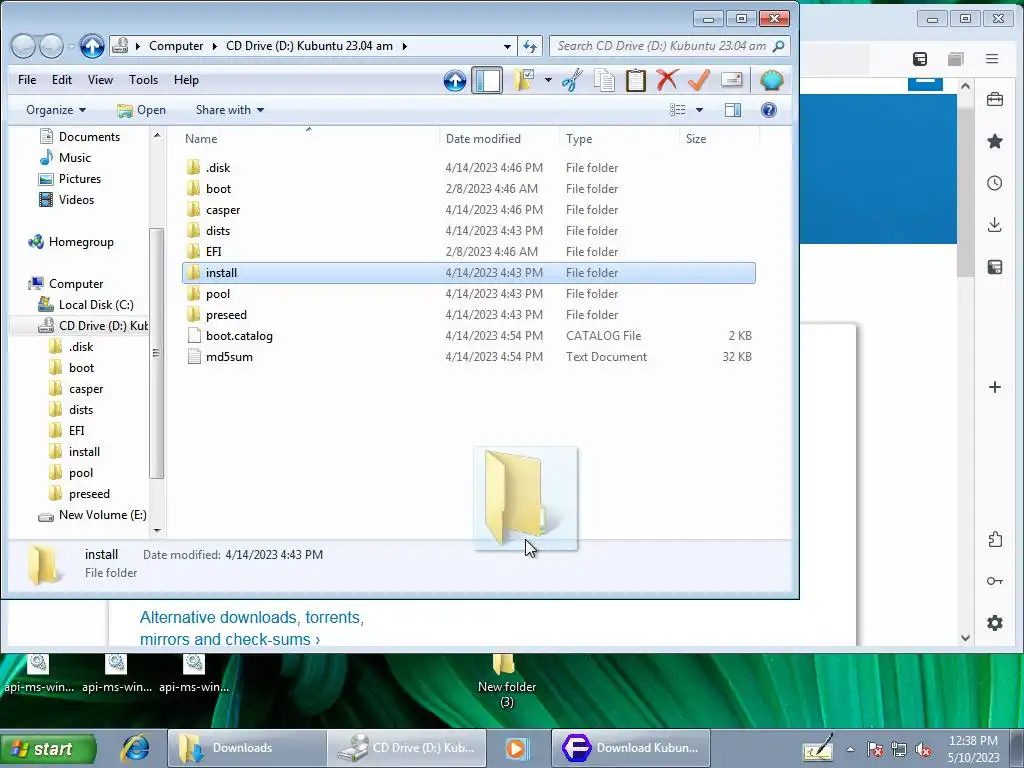Select the EFI folder in file list
Viewport: 1024px width, 768px height.
coord(469,251)
